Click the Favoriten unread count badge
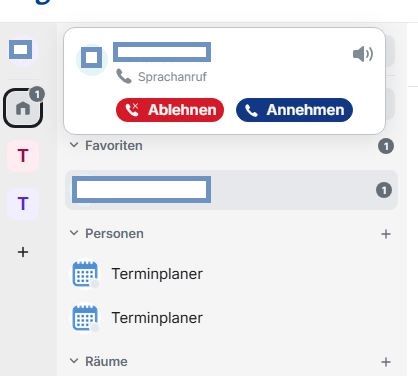Image resolution: width=418 pixels, height=376 pixels. (386, 146)
